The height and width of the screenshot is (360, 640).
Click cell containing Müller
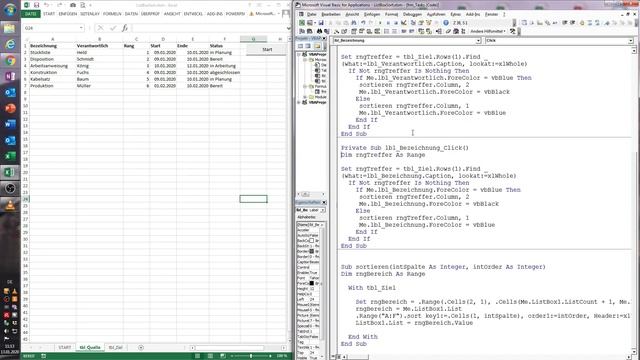click(x=100, y=86)
